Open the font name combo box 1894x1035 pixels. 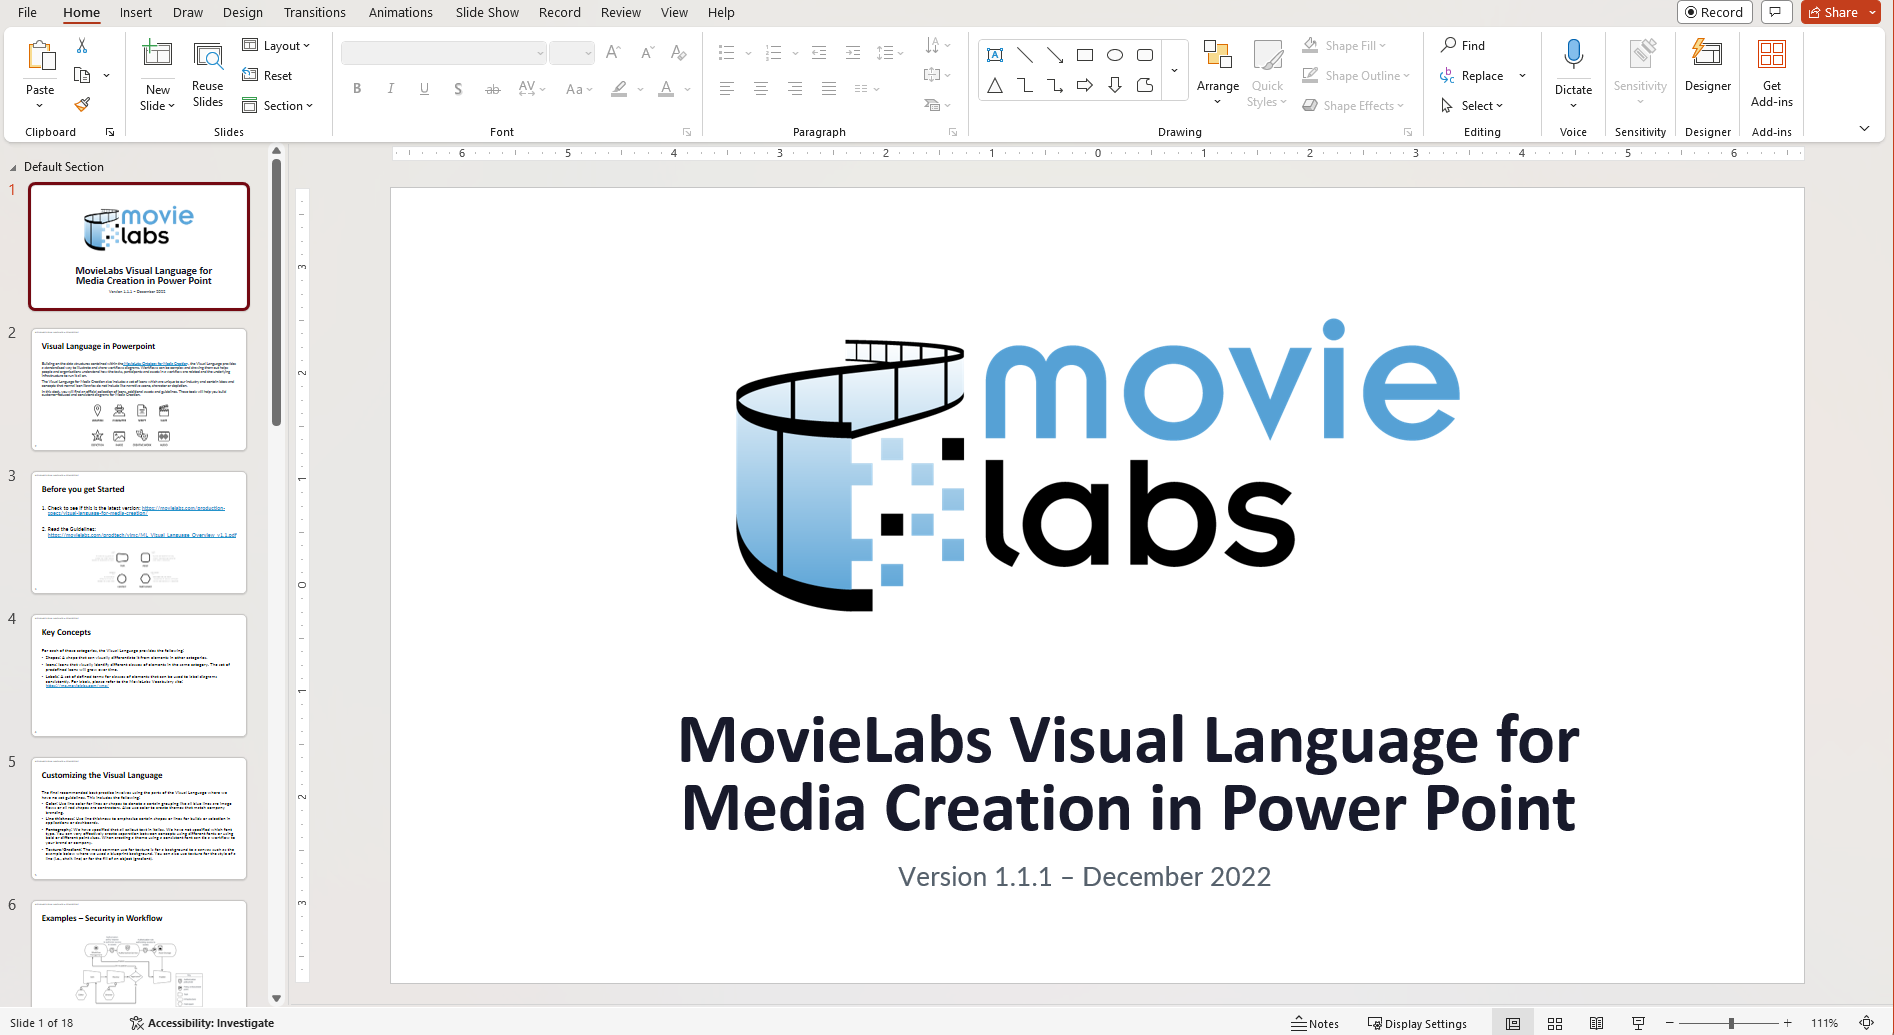point(443,53)
